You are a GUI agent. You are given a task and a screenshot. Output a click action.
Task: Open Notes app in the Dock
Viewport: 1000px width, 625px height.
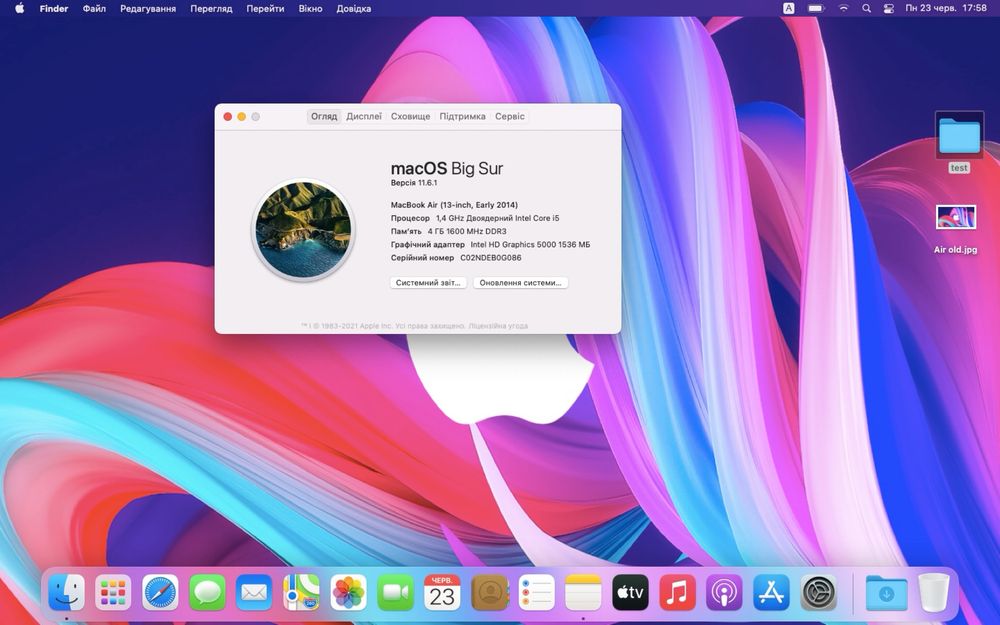pyautogui.click(x=583, y=592)
